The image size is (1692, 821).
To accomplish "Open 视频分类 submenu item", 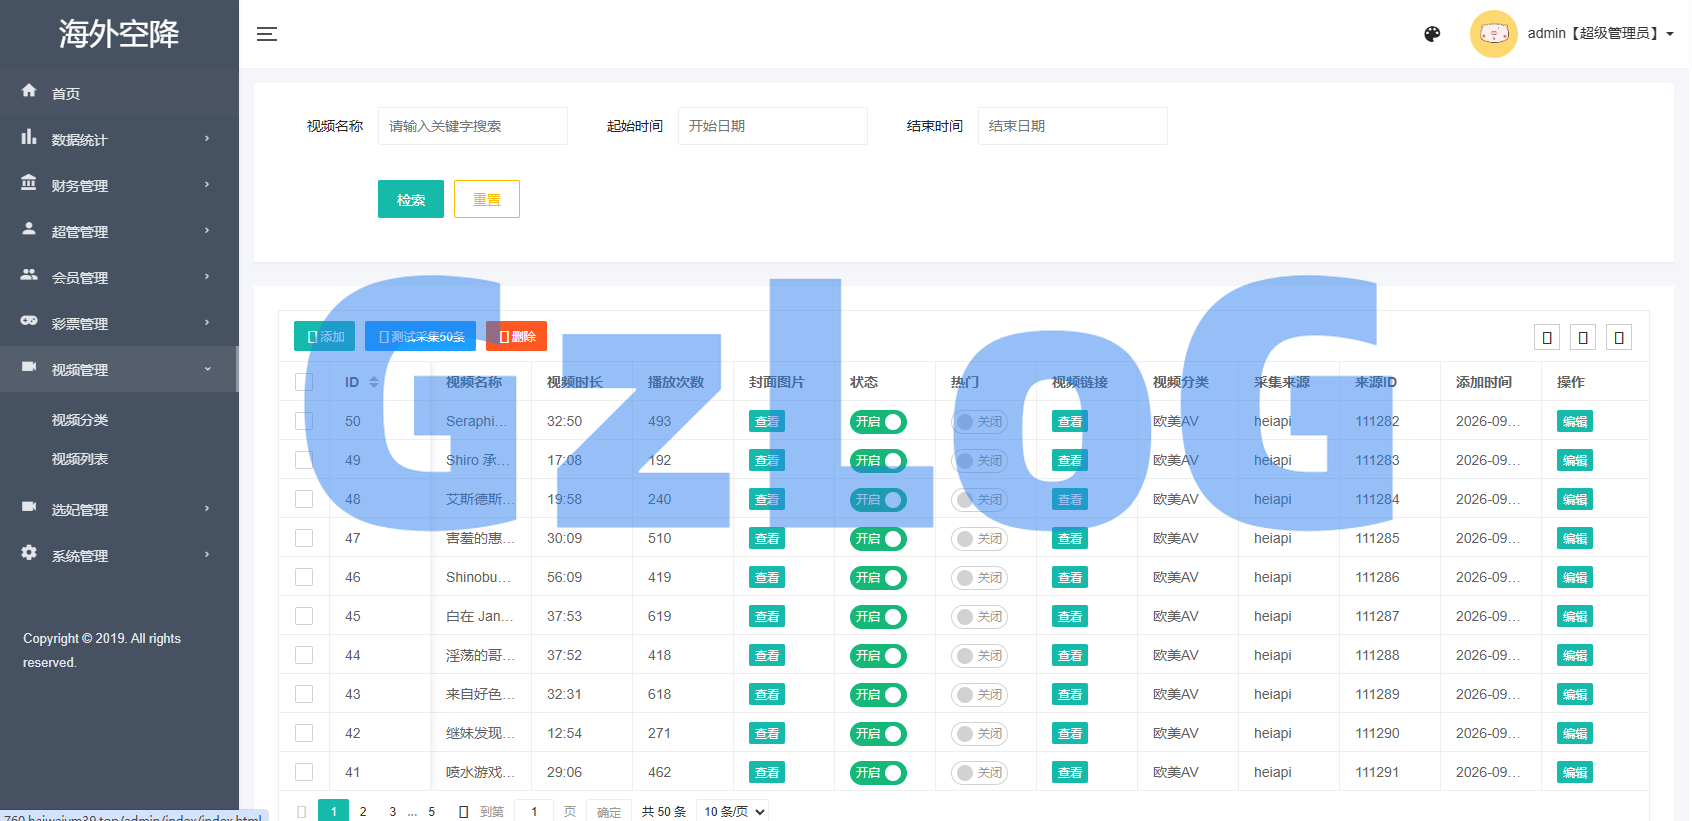I will (80, 420).
